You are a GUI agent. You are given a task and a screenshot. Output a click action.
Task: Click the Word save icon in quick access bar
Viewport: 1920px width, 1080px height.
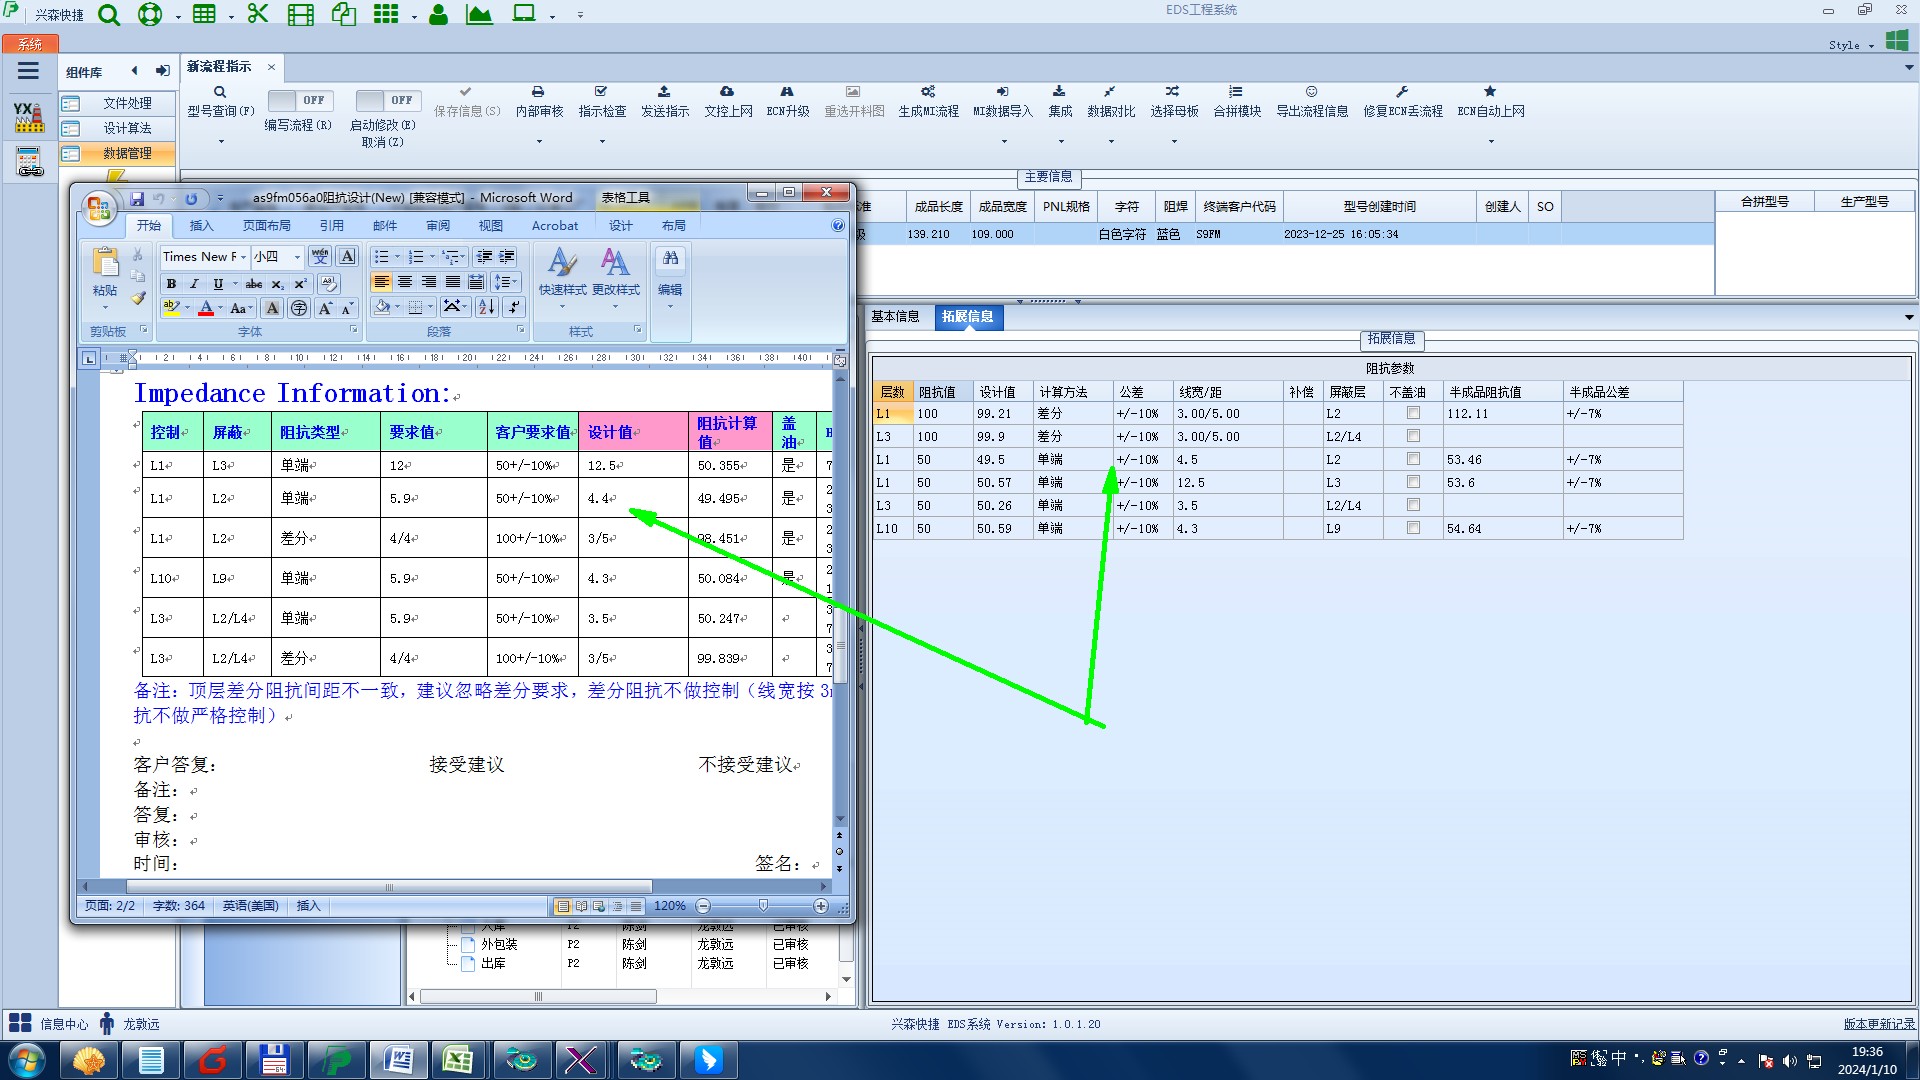[x=137, y=199]
